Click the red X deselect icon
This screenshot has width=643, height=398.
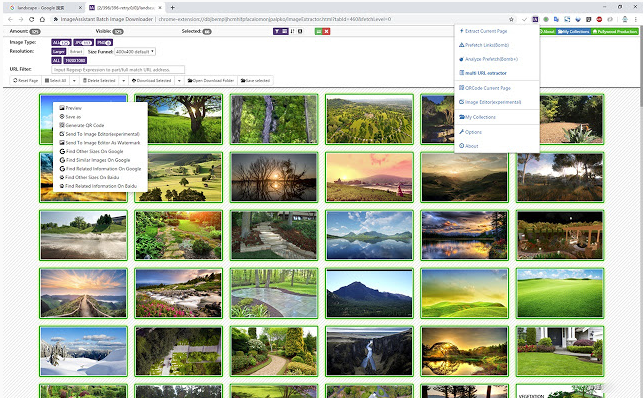coord(326,31)
